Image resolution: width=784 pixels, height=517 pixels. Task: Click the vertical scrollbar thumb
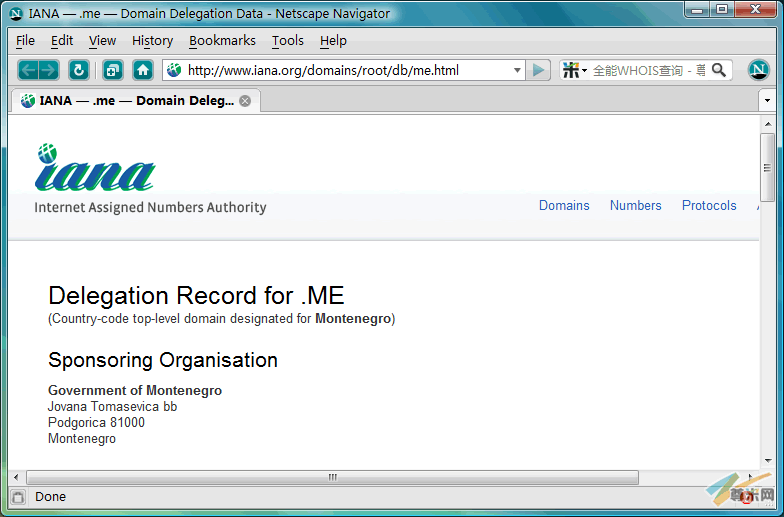[x=768, y=168]
